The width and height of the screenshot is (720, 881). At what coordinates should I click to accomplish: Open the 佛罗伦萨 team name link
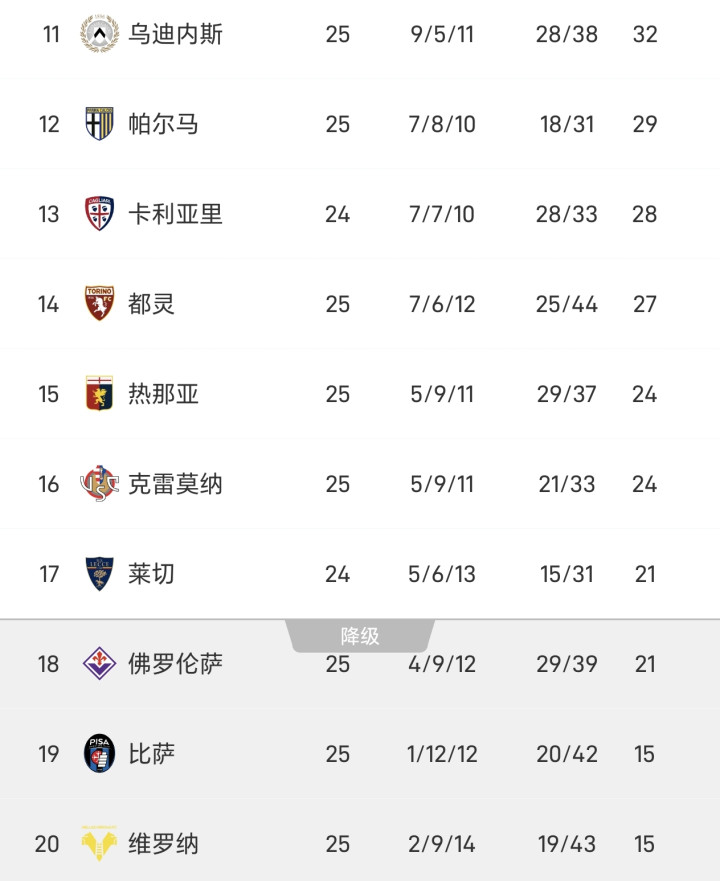coord(175,664)
